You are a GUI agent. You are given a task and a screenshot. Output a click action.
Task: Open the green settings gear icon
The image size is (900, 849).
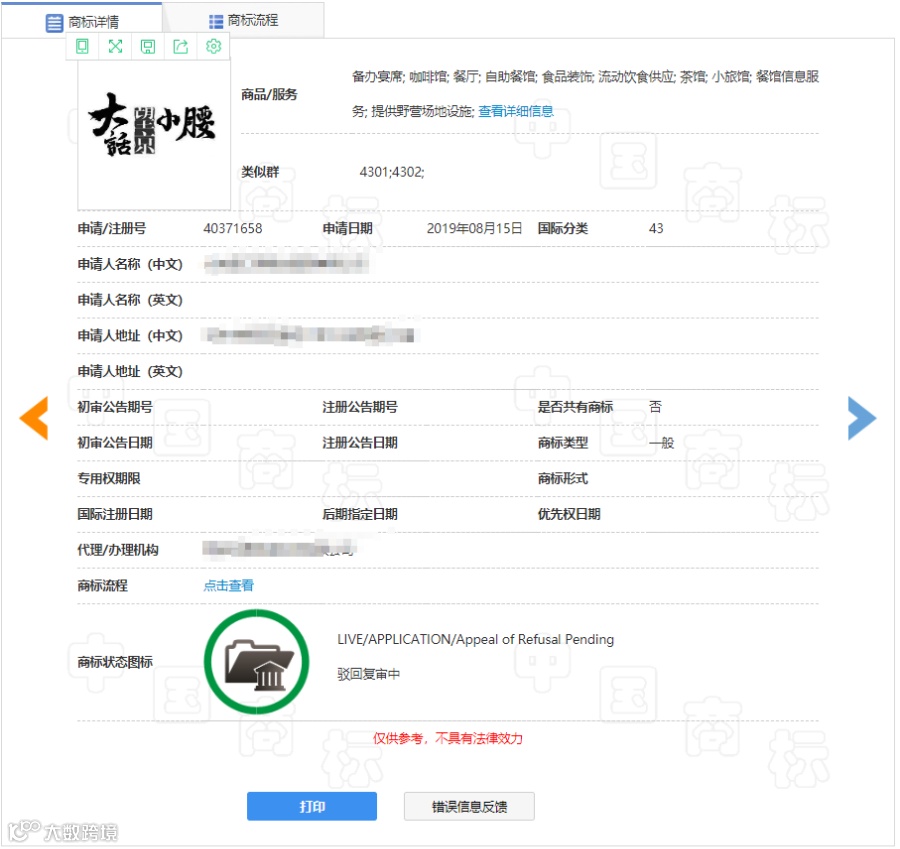(x=214, y=46)
